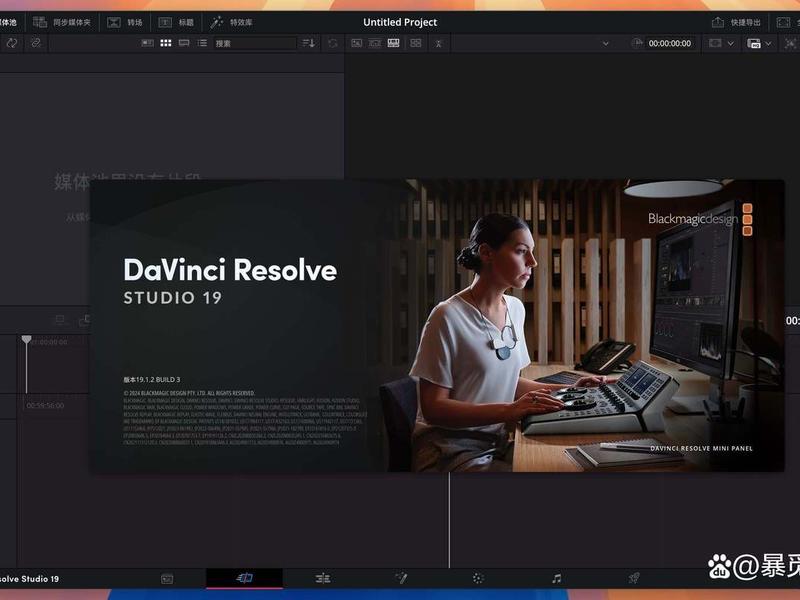Click the viewer display overlay icon
The width and height of the screenshot is (800, 600).
[715, 43]
